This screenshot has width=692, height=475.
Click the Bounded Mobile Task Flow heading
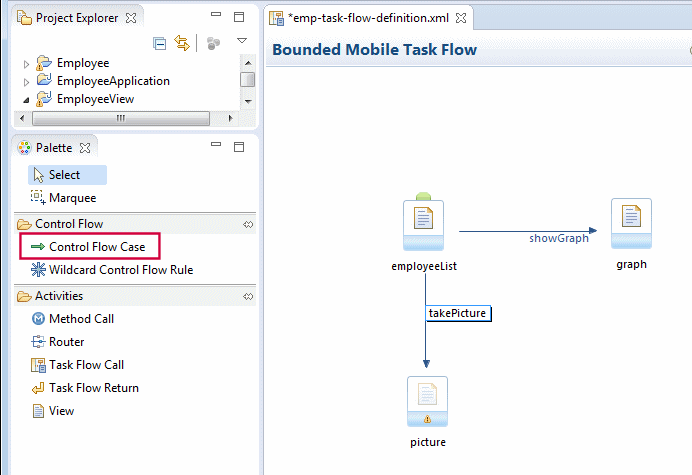click(x=374, y=49)
